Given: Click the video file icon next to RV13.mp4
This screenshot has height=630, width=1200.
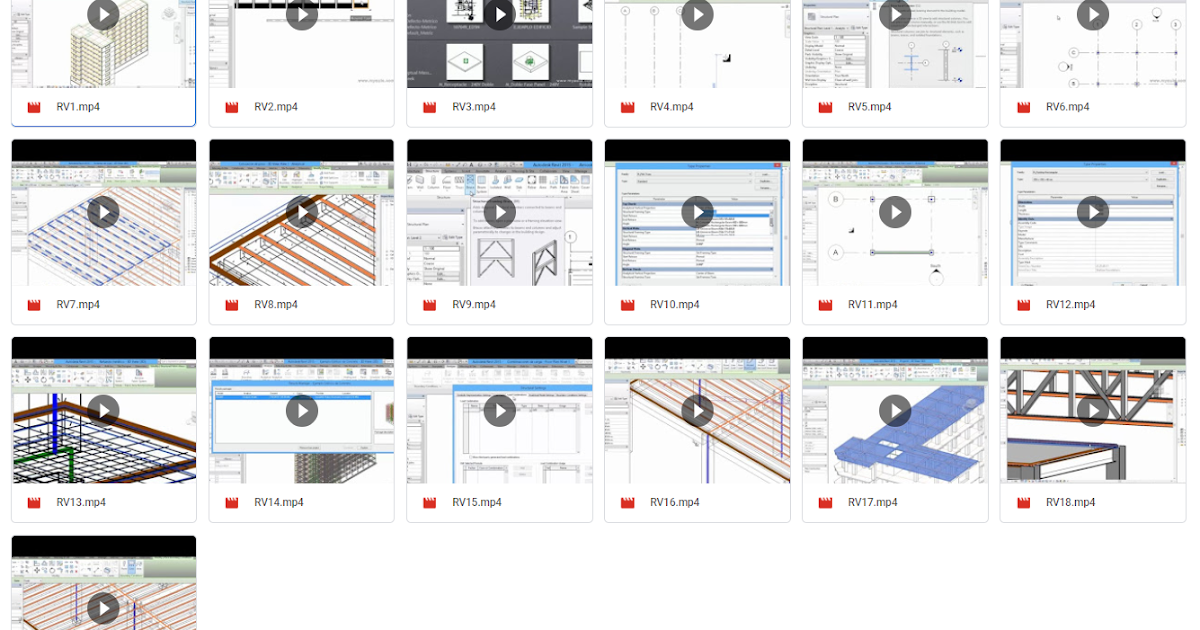Looking at the screenshot, I should tap(32, 502).
